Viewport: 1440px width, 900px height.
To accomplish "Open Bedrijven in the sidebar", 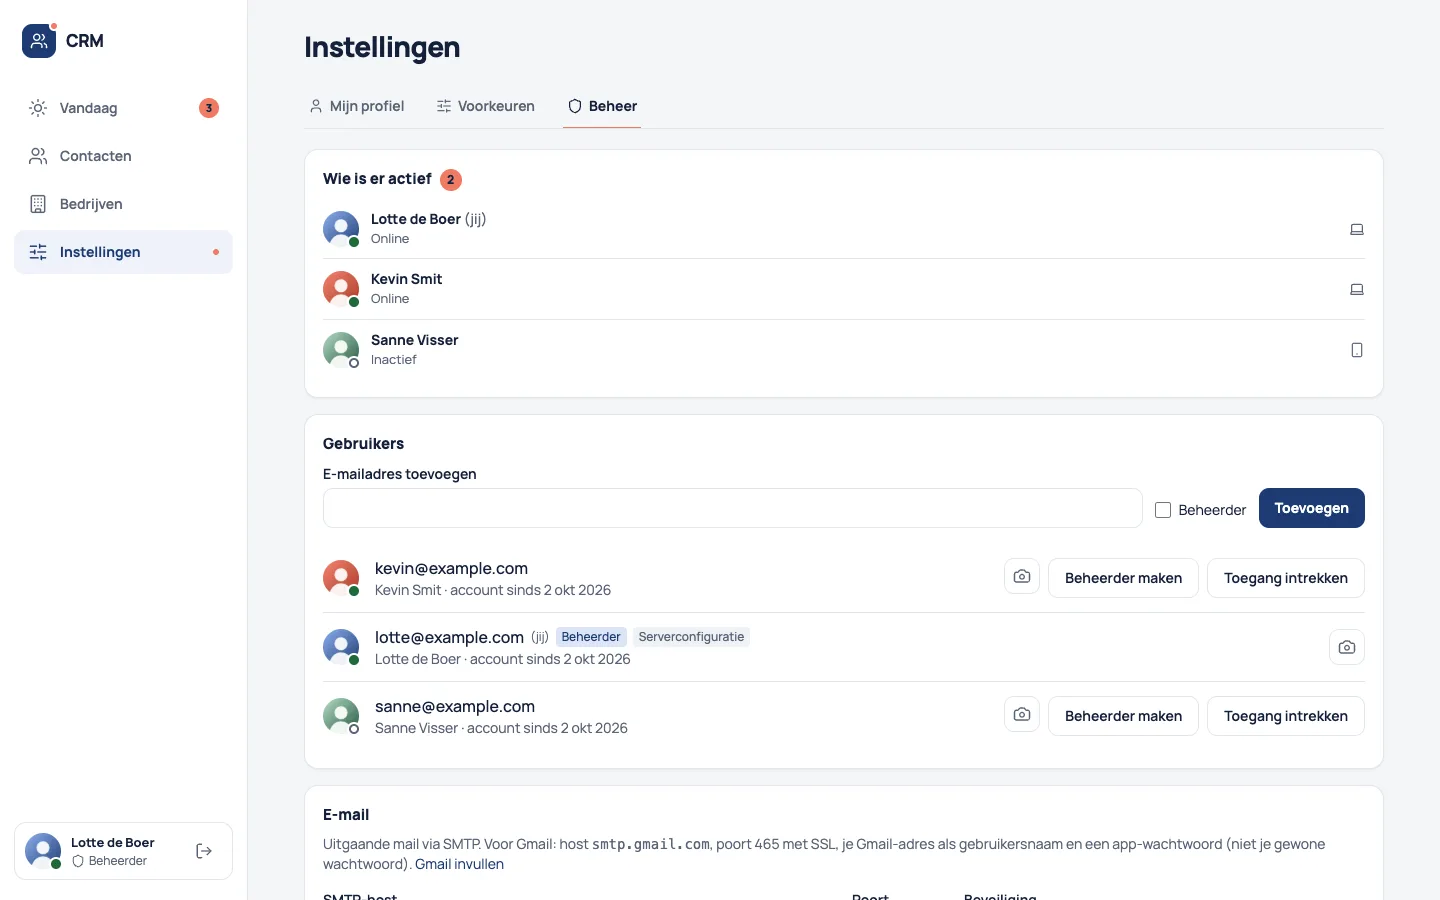I will [123, 204].
